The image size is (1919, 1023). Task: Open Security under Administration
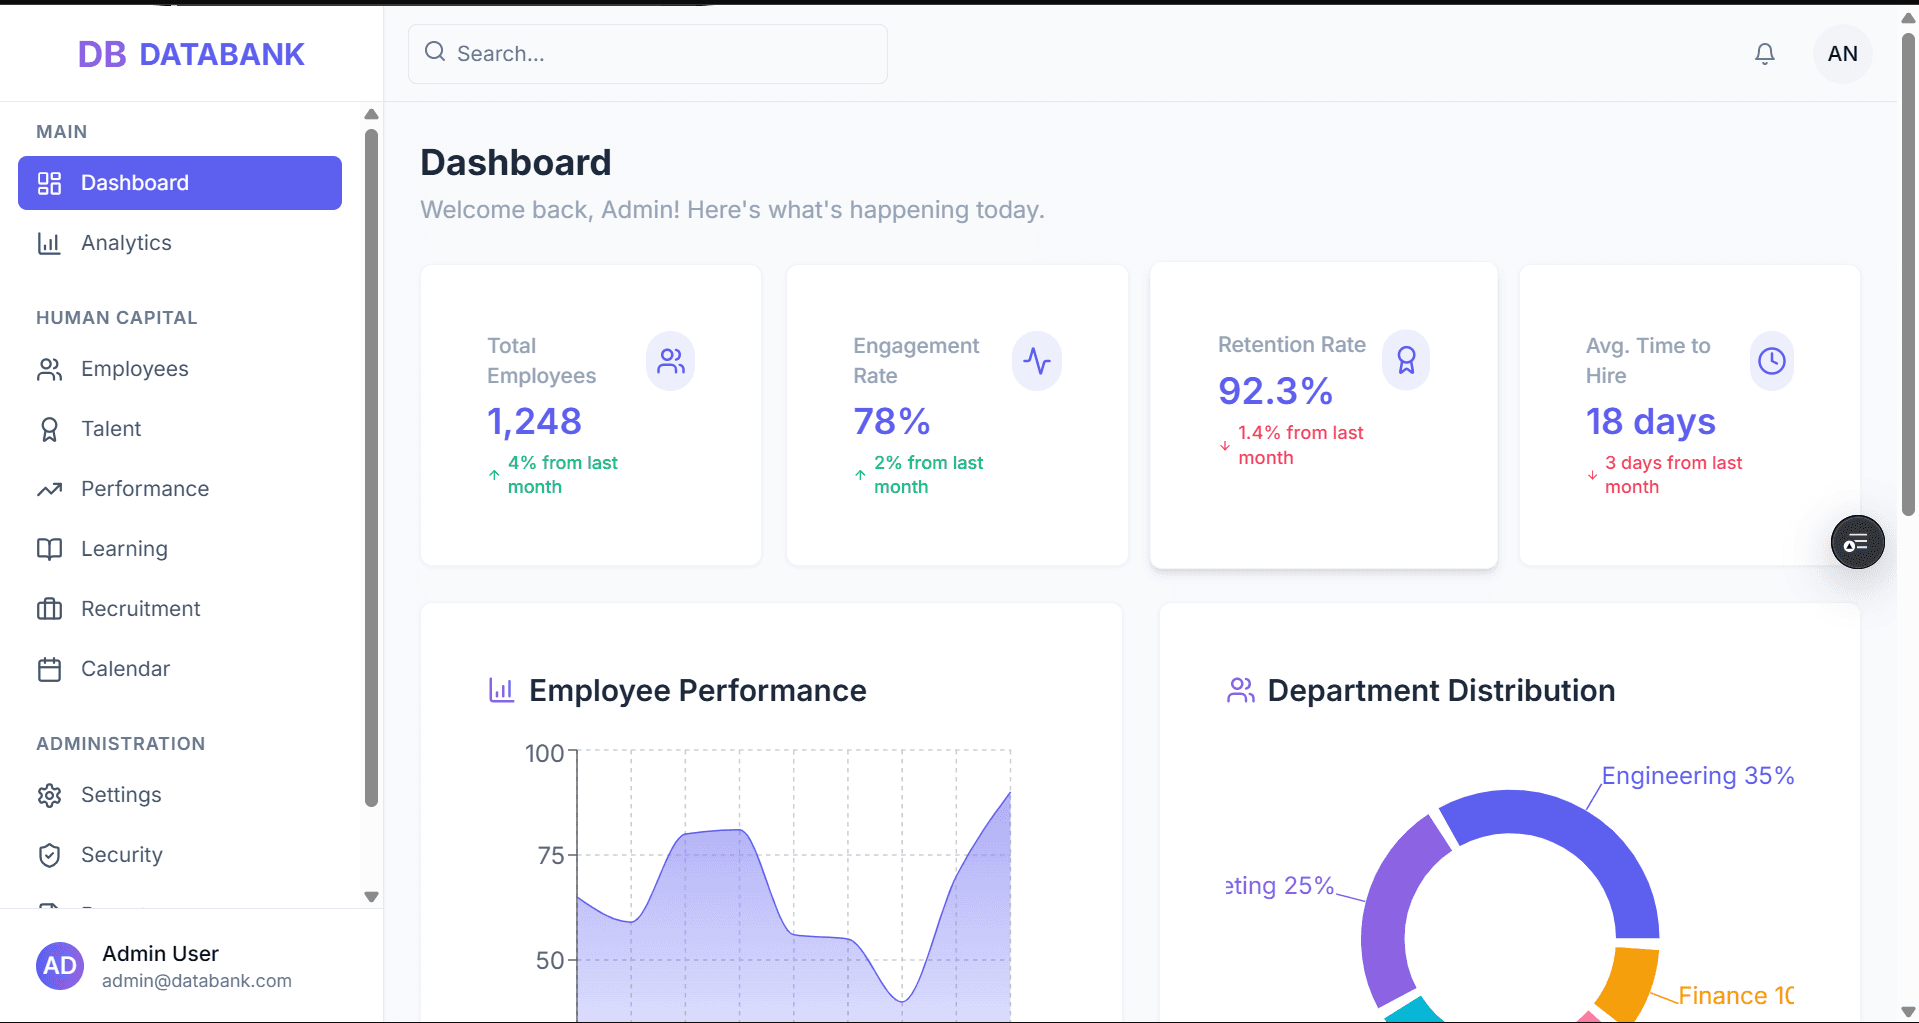click(x=180, y=855)
